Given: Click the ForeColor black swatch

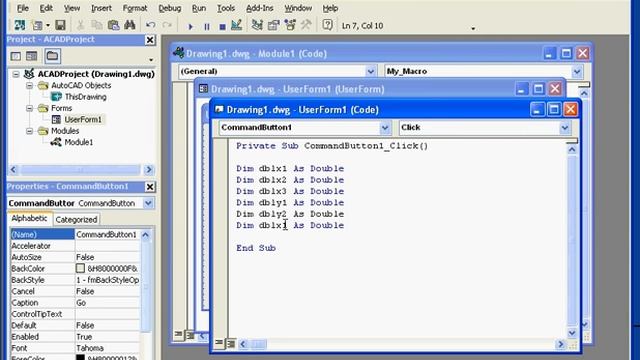Looking at the screenshot, I should (x=80, y=358).
